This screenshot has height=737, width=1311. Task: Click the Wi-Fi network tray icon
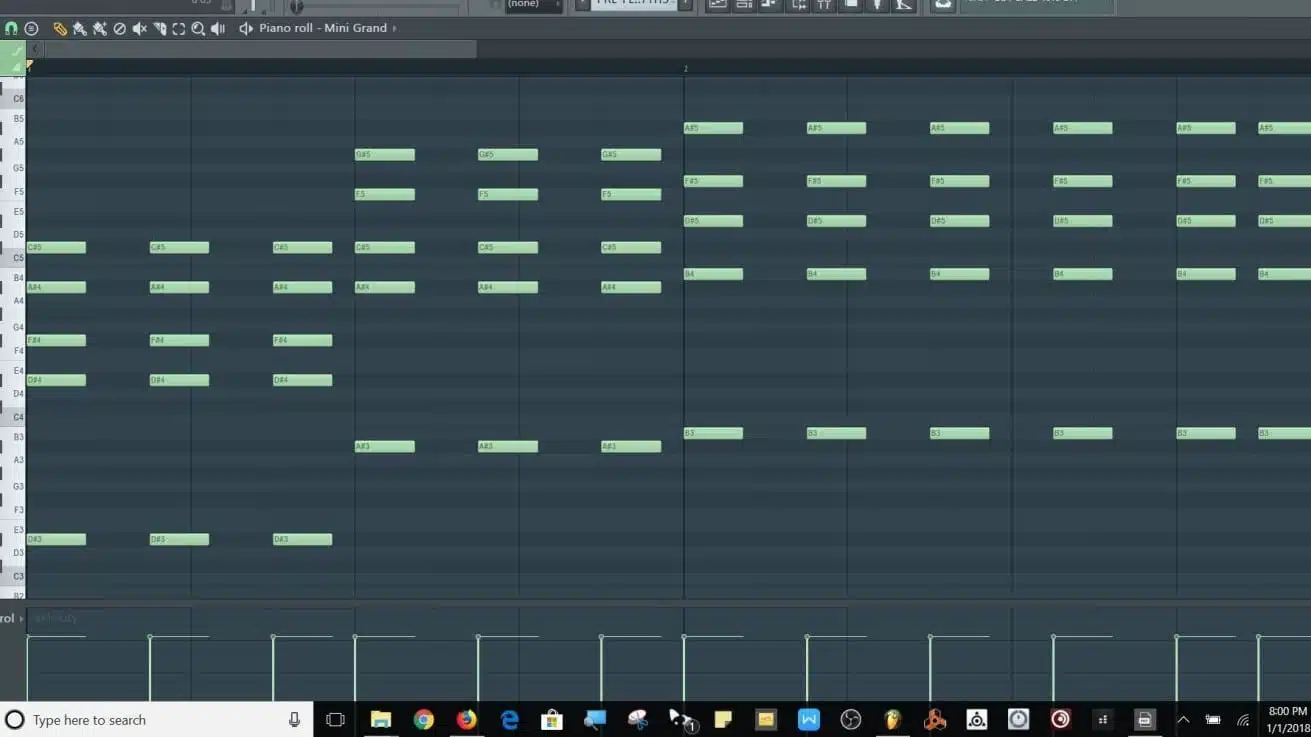click(1244, 720)
